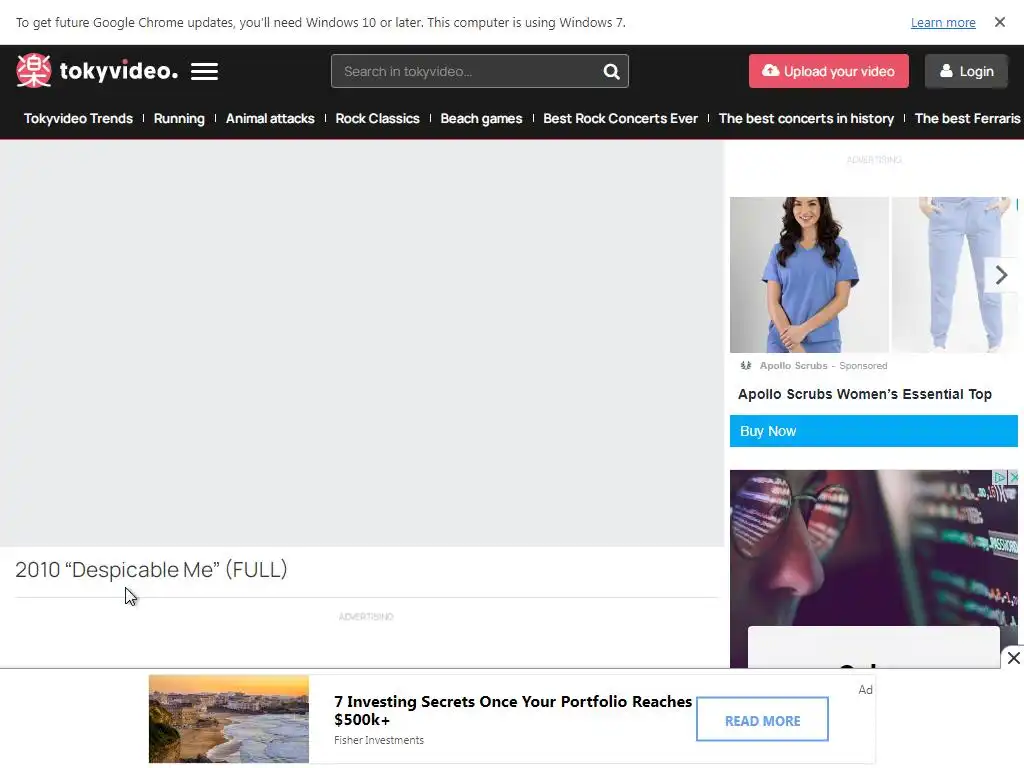Open the Animal attacks category
The width and height of the screenshot is (1024, 768).
pos(270,118)
